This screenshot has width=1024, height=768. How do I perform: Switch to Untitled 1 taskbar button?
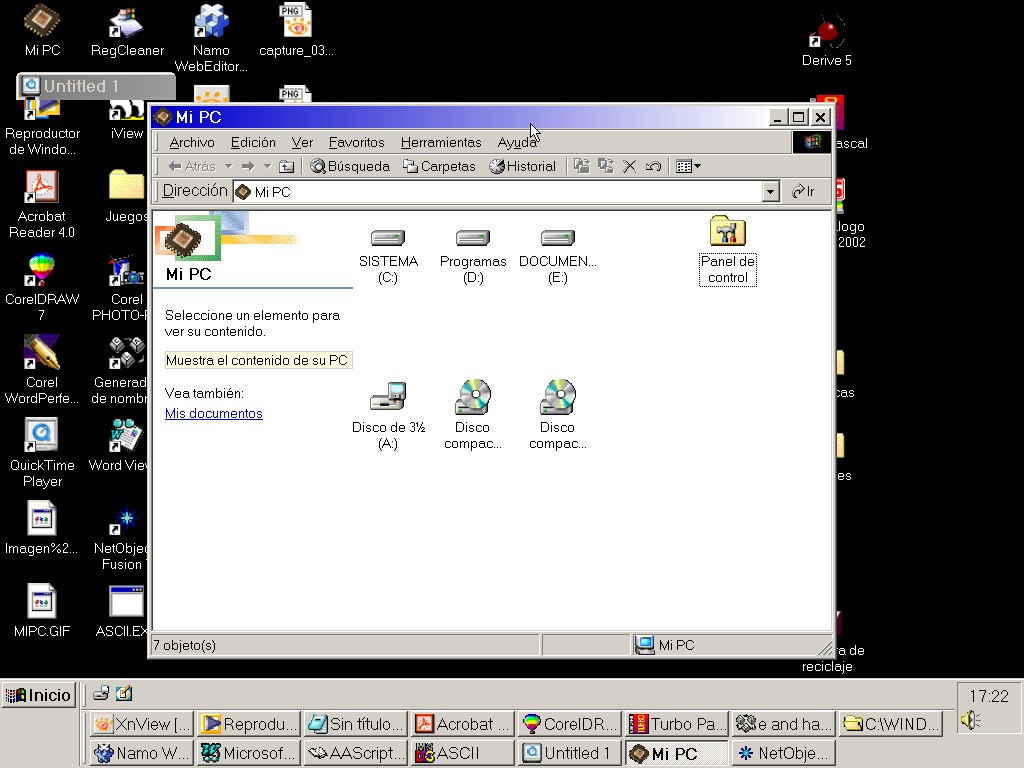570,753
